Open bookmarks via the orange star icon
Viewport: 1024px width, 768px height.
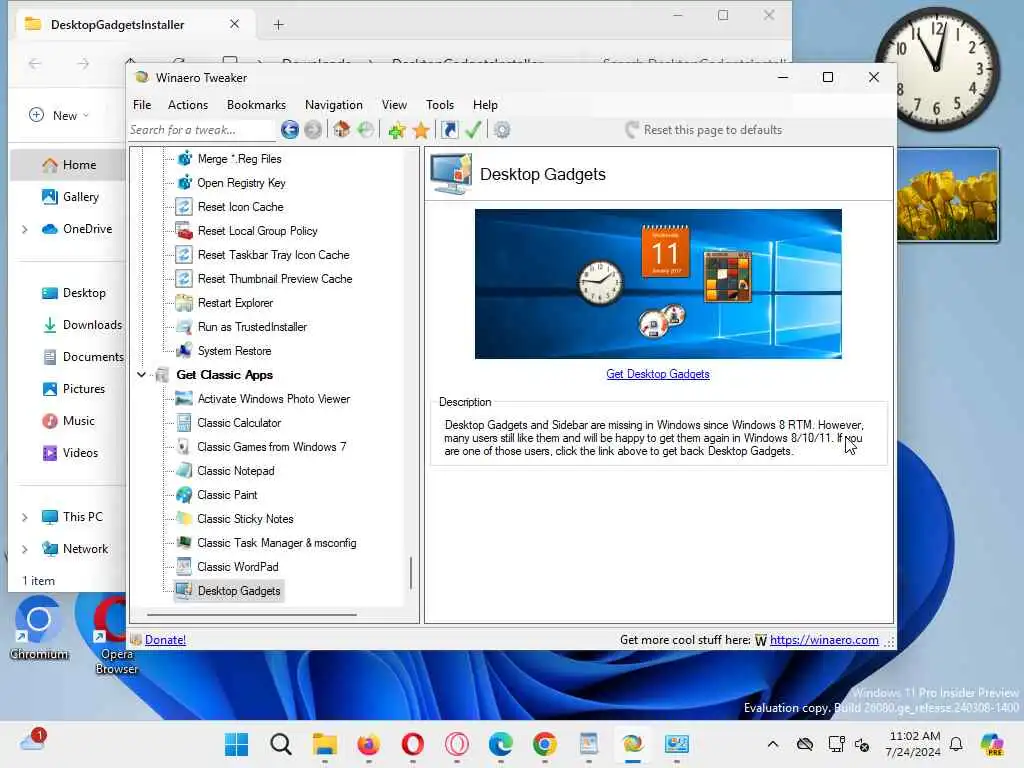pyautogui.click(x=421, y=130)
